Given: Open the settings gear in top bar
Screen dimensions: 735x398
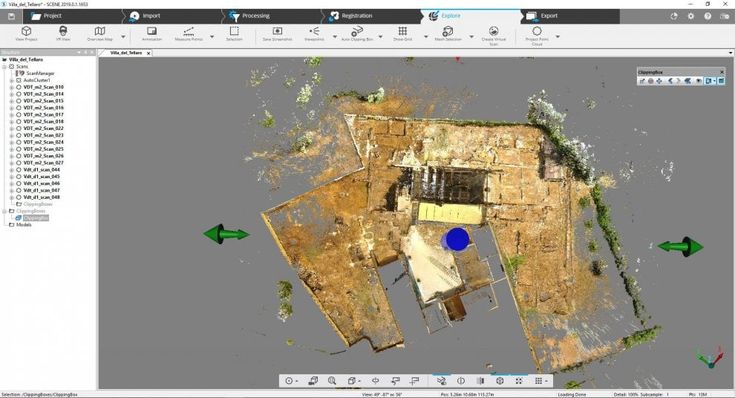Looking at the screenshot, I should (x=690, y=16).
